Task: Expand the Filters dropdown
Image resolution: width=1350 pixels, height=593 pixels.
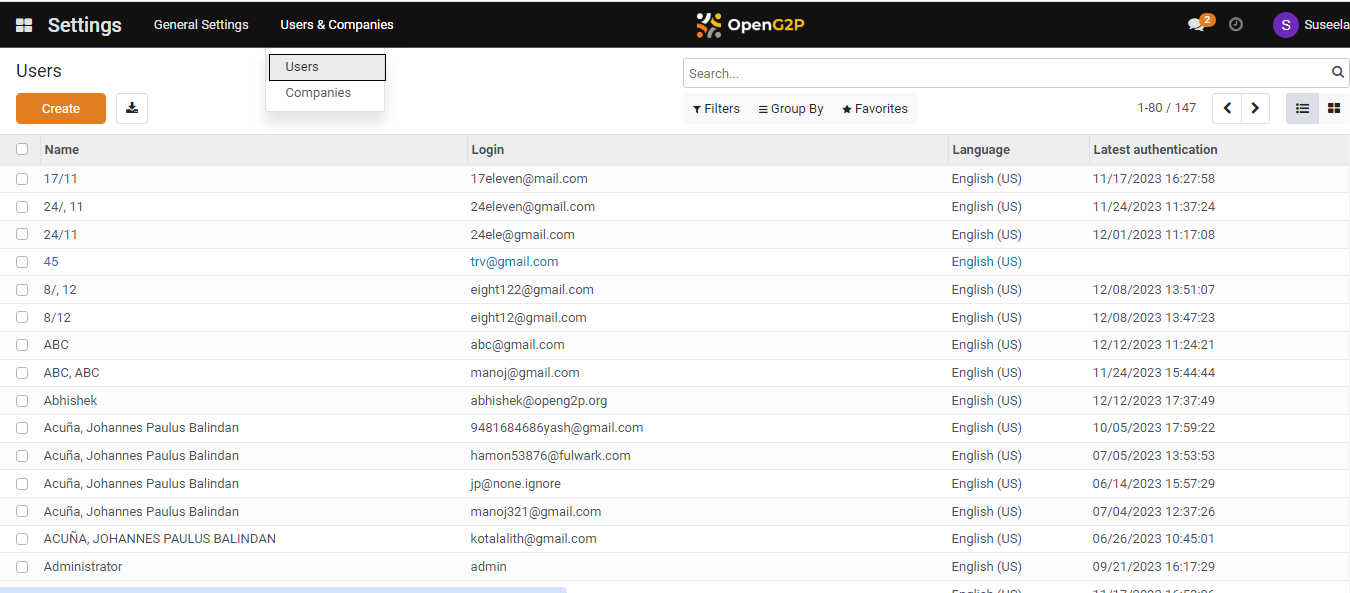Action: coord(716,109)
